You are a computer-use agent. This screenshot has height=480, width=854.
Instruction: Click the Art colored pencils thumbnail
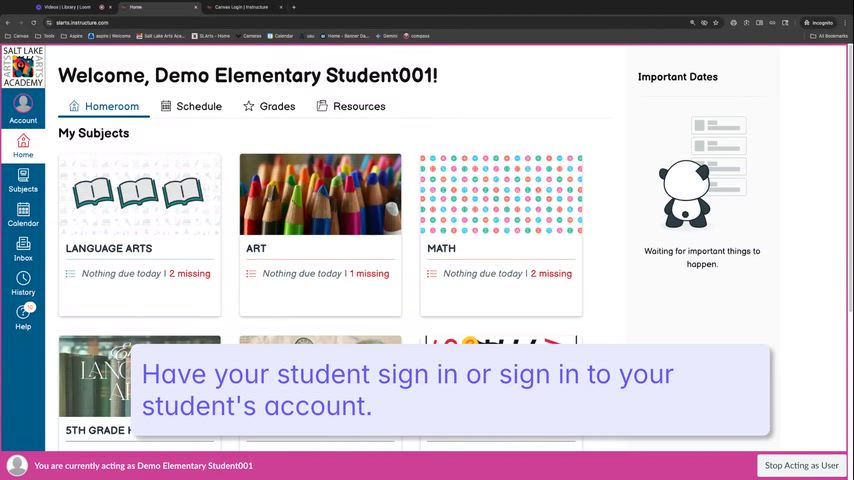tap(320, 194)
